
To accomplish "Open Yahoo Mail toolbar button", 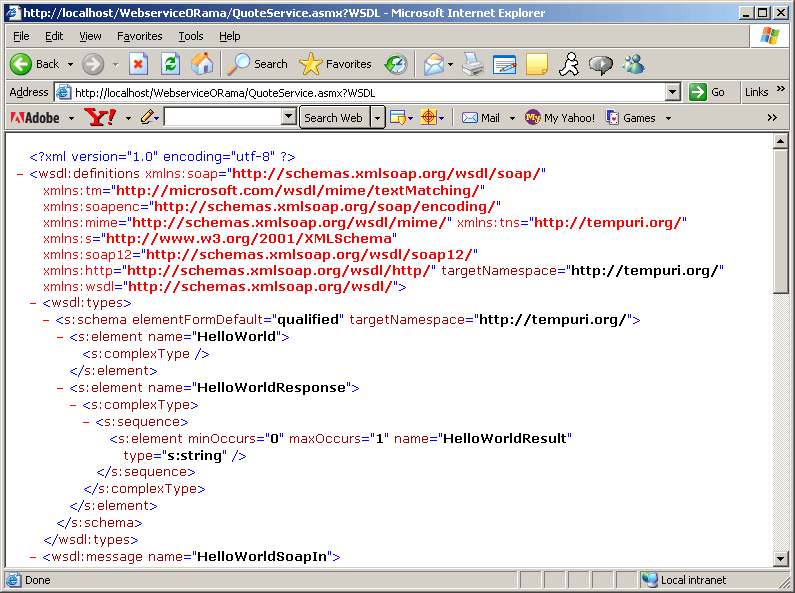I will [481, 118].
